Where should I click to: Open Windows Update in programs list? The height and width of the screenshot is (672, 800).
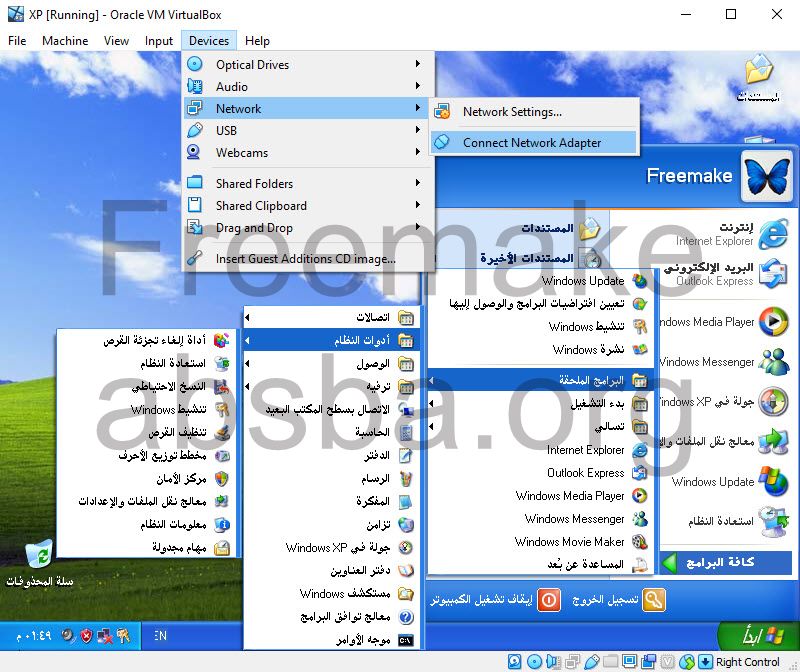click(540, 280)
